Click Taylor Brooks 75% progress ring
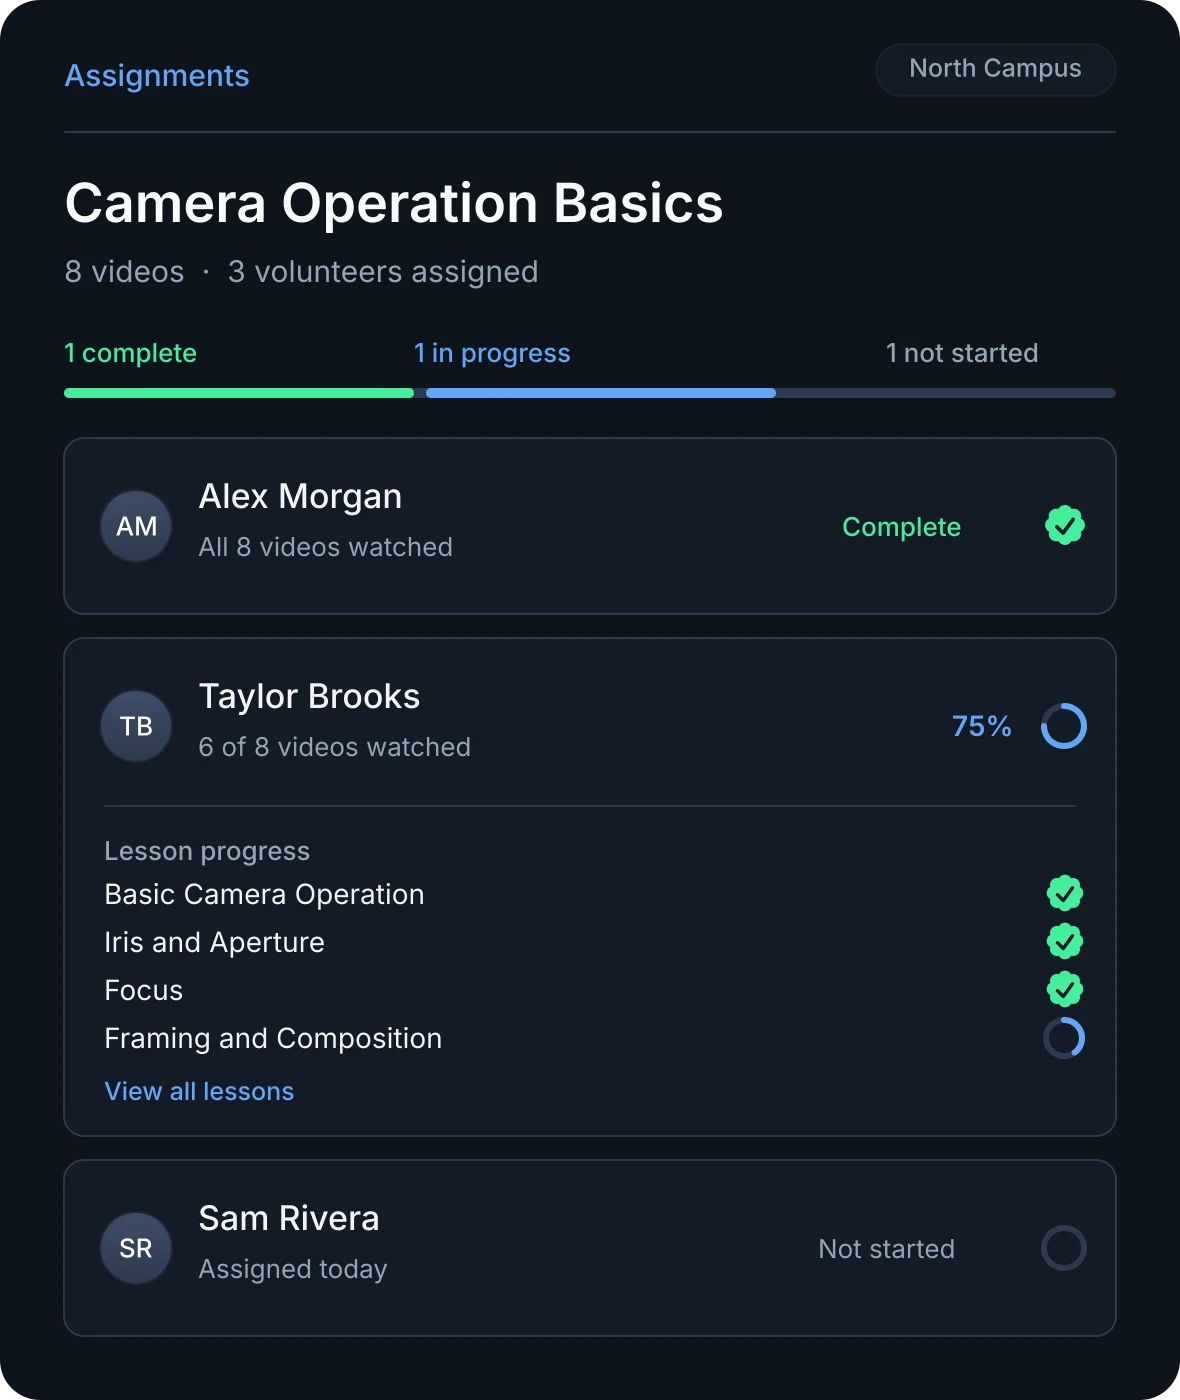Screen dimensions: 1180x1400 [1064, 726]
